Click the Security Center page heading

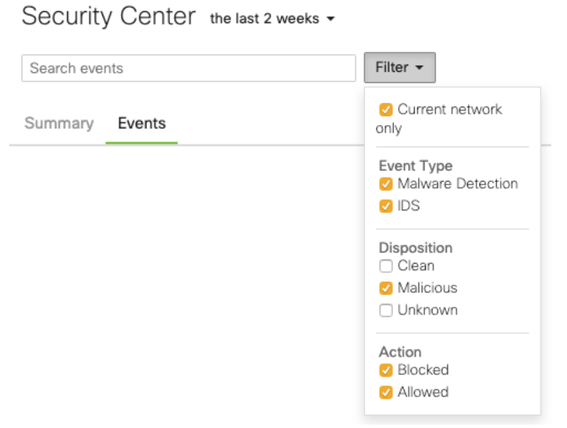point(108,16)
